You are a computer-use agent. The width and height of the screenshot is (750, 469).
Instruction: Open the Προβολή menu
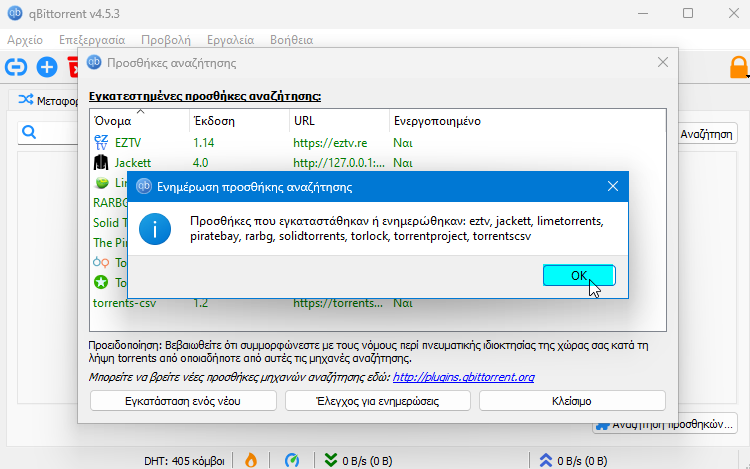(x=166, y=40)
